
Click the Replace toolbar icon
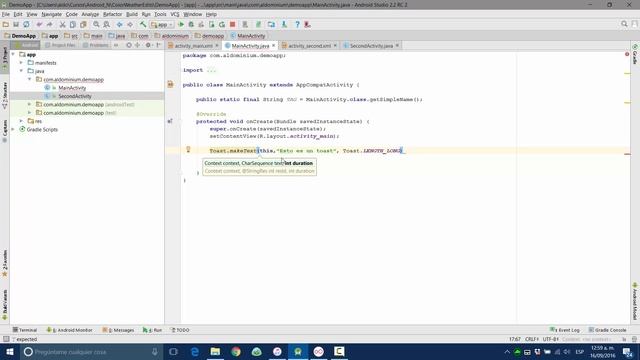tap(107, 24)
